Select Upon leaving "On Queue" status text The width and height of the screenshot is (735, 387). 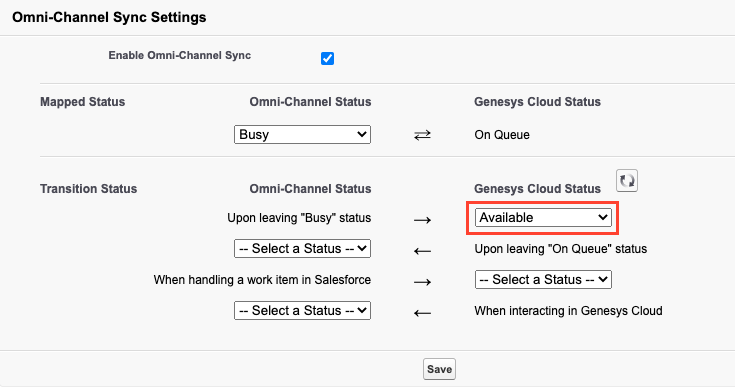point(561,249)
